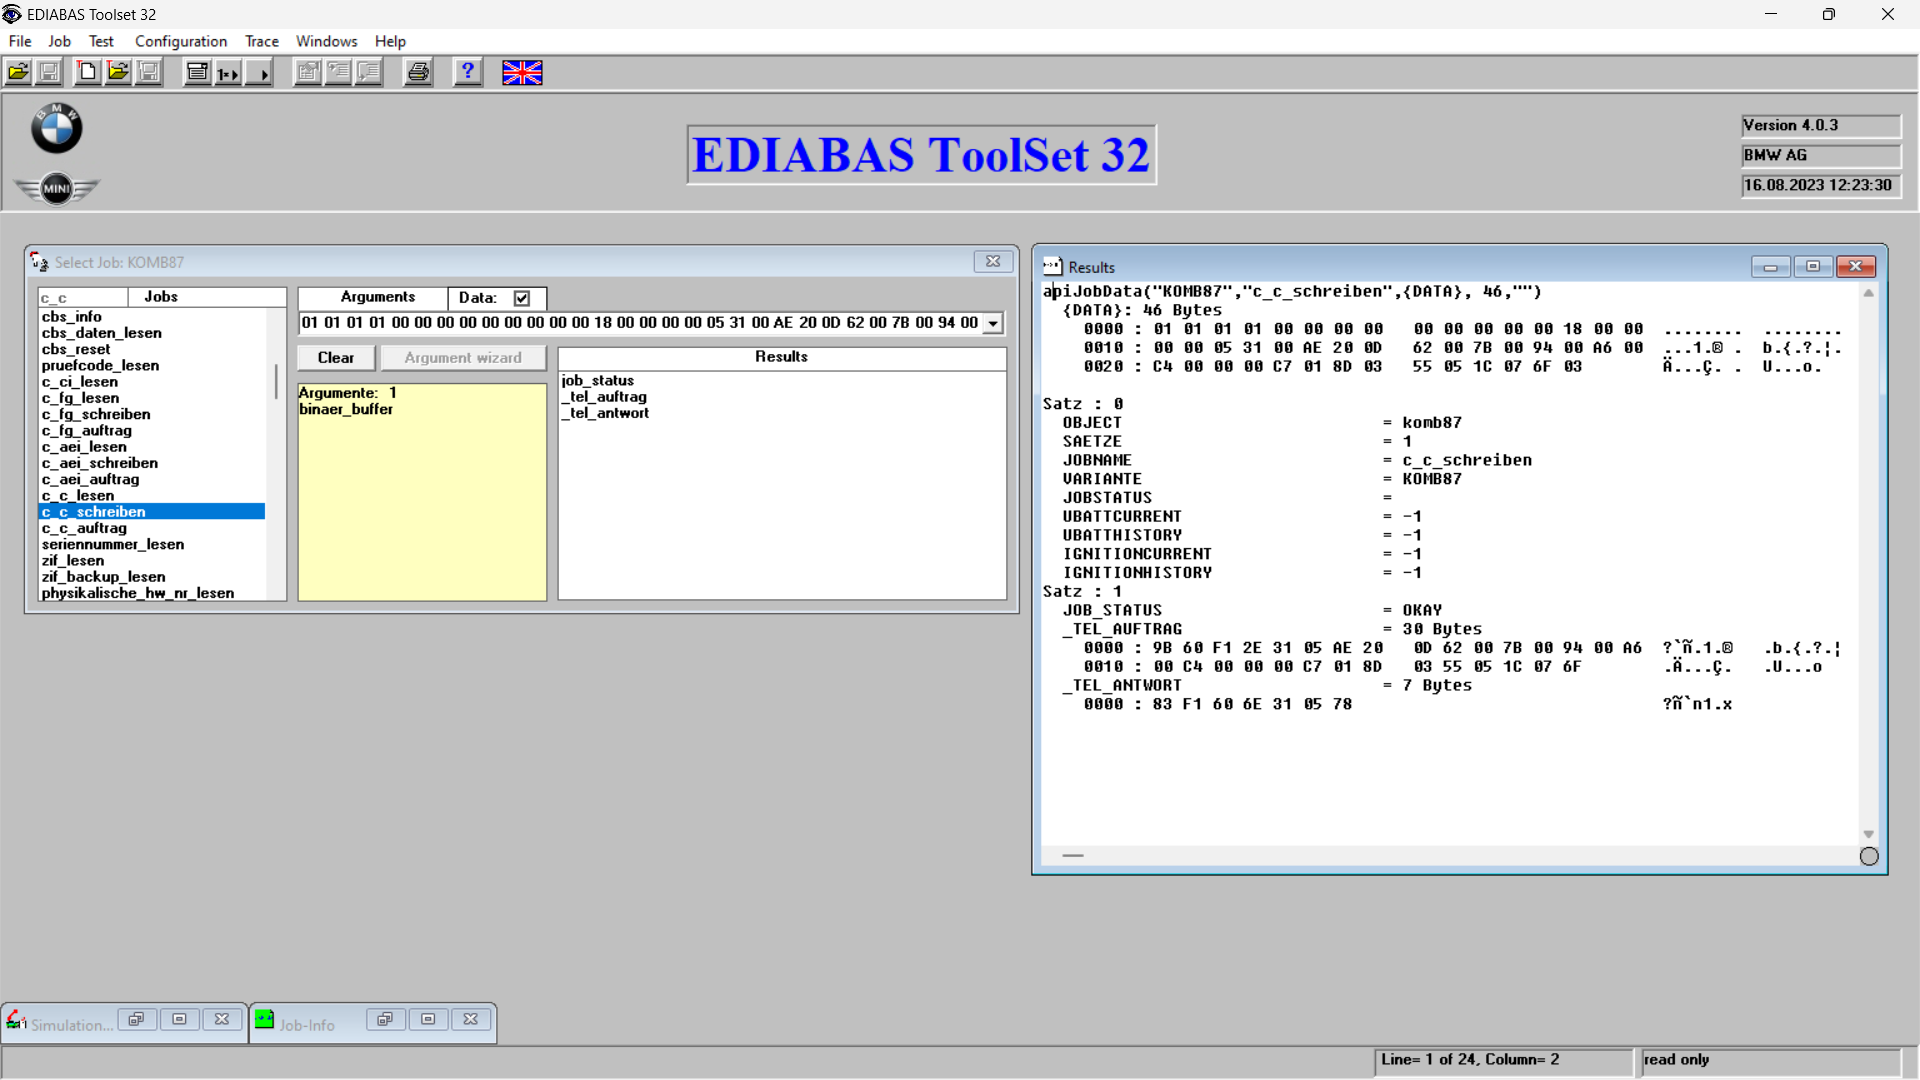This screenshot has width=1920, height=1080.
Task: Switch language using the UK flag icon
Action: [522, 72]
